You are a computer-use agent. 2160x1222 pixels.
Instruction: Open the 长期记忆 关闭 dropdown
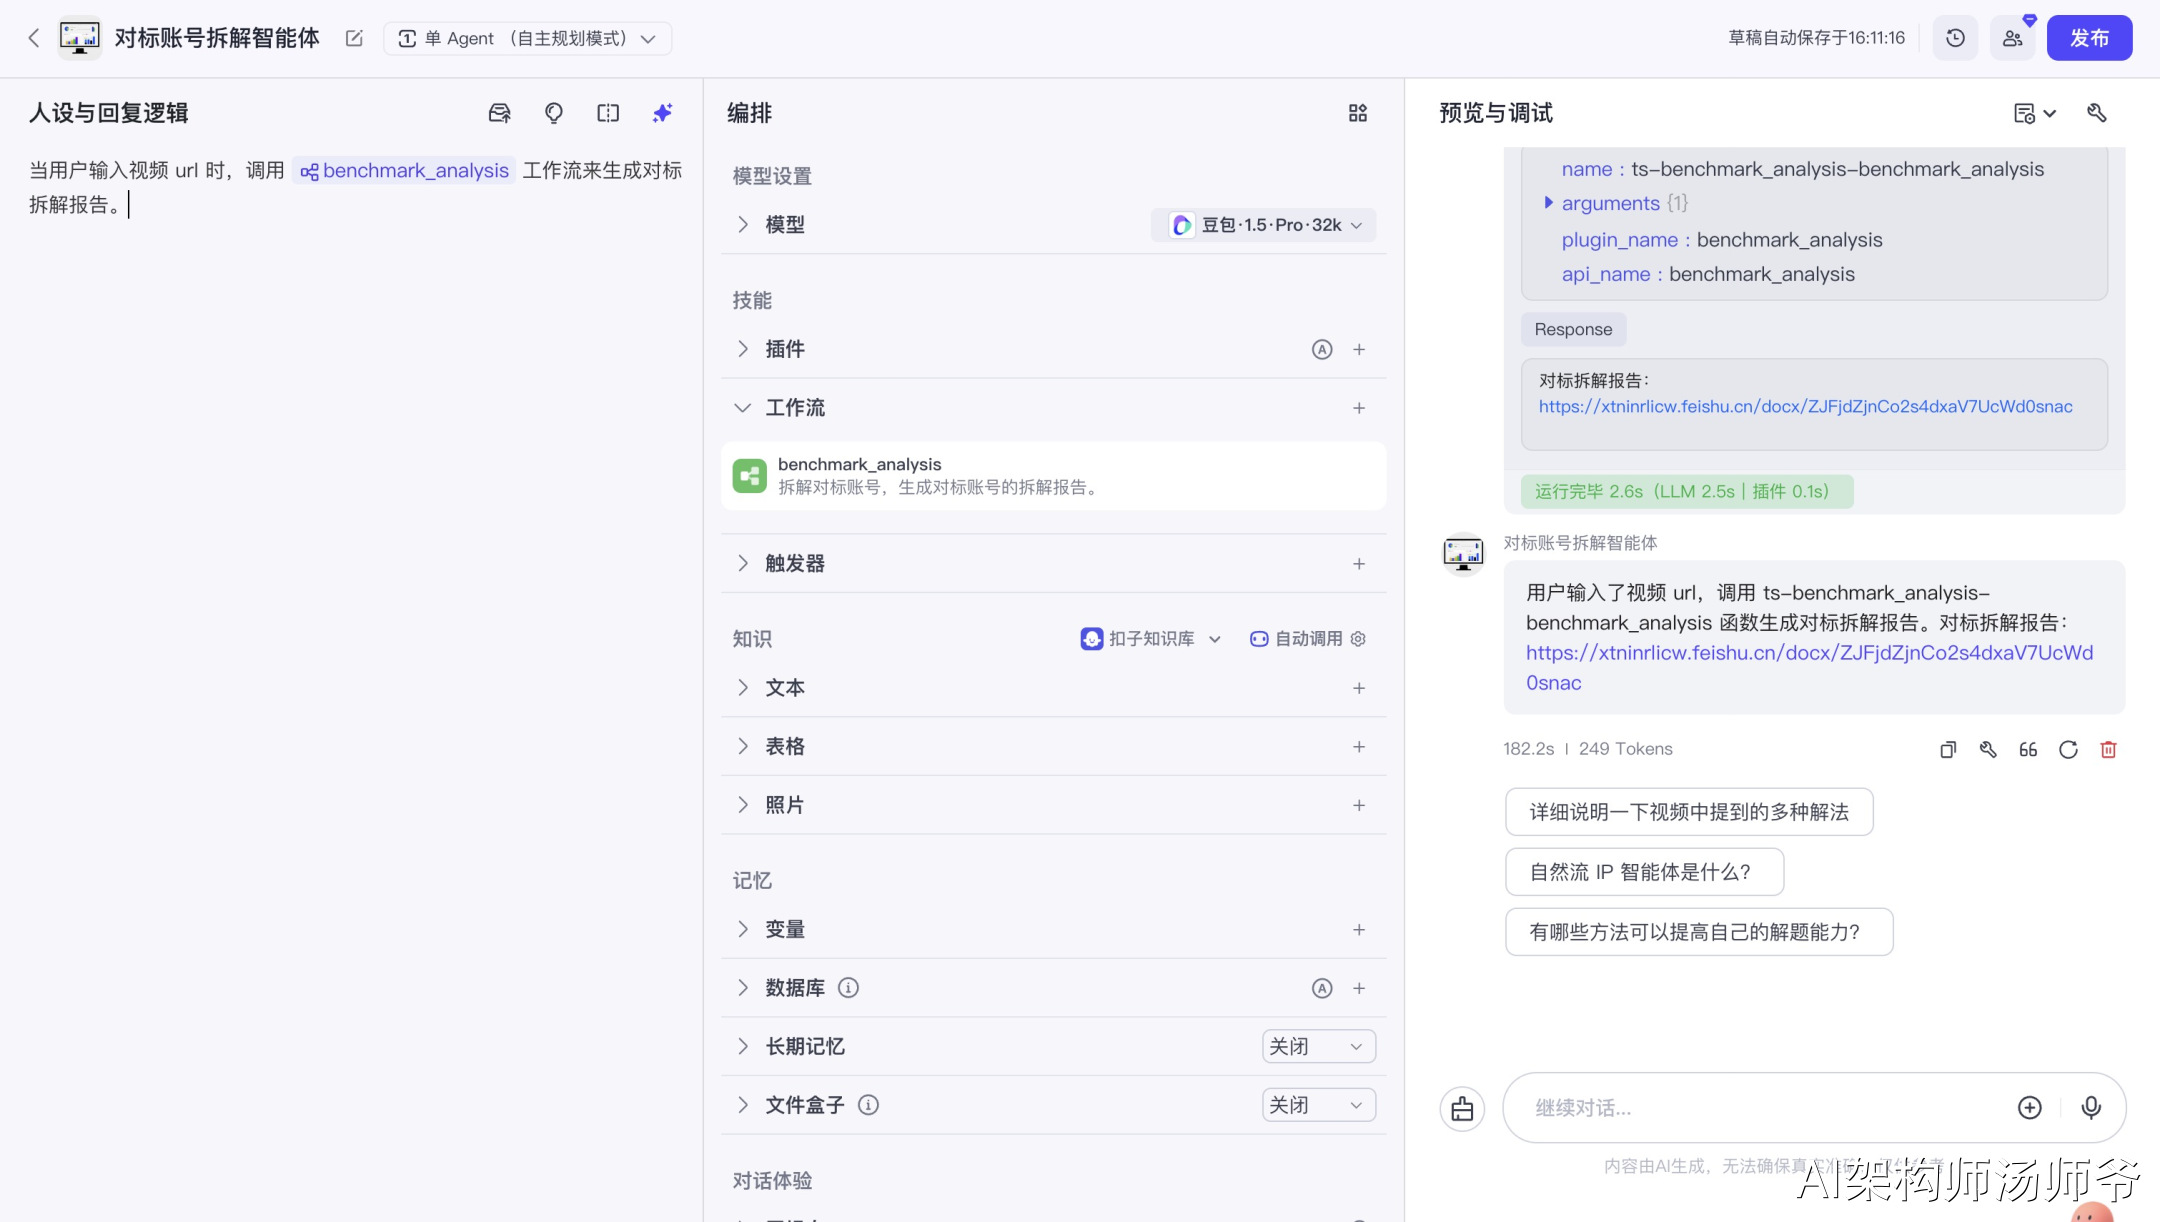[1318, 1046]
